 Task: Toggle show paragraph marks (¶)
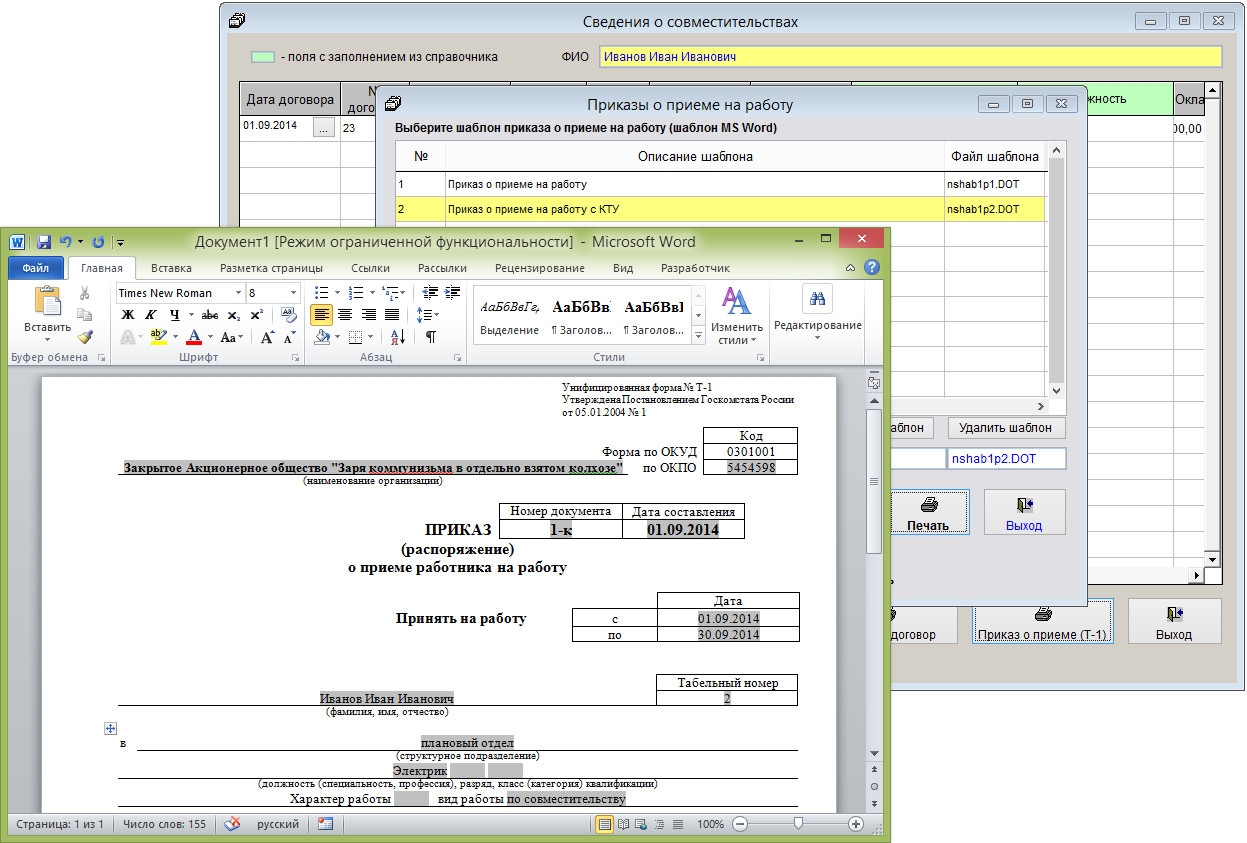(430, 337)
